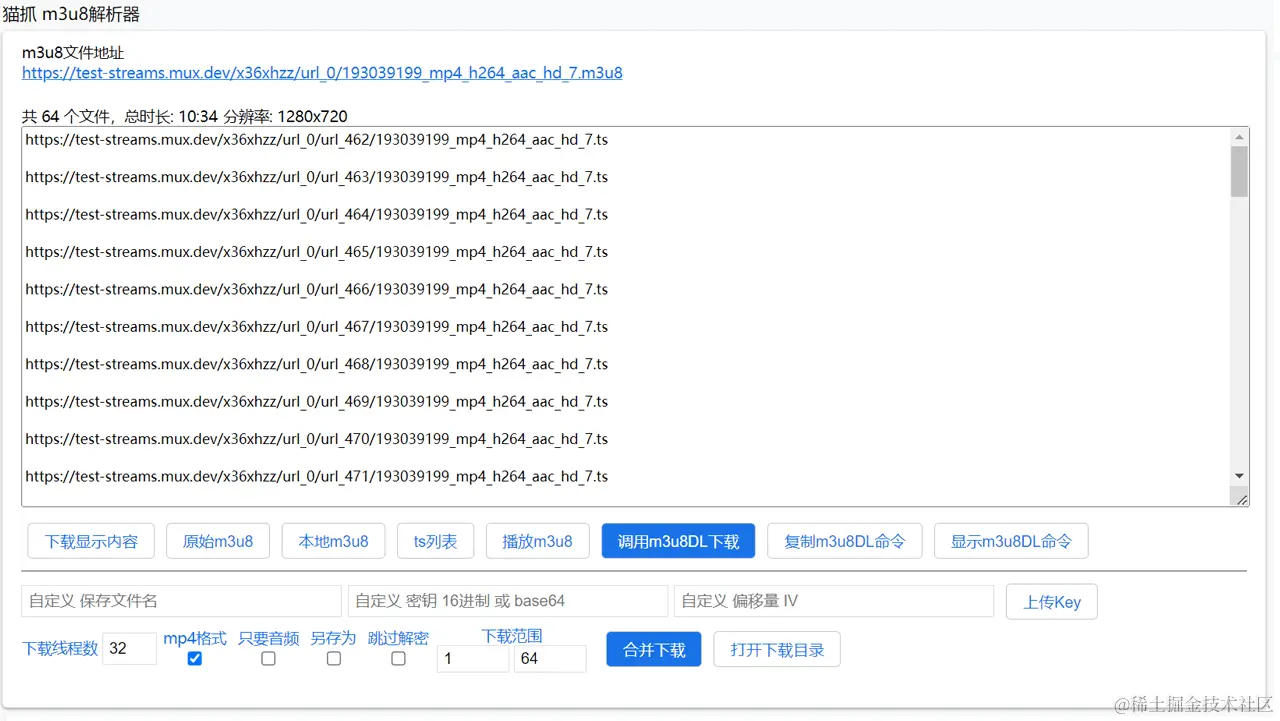The height and width of the screenshot is (721, 1280).
Task: Click the url_463 ts file line
Action: (317, 177)
